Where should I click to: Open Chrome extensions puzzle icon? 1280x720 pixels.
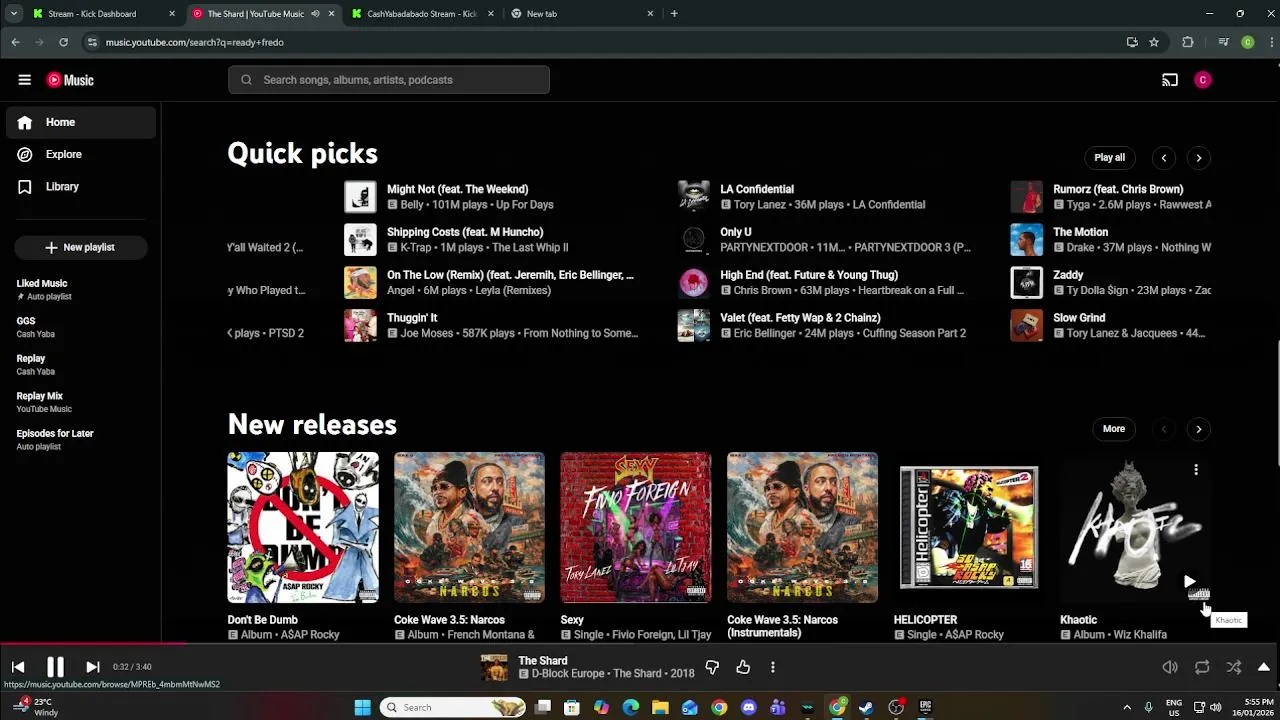pyautogui.click(x=1188, y=42)
